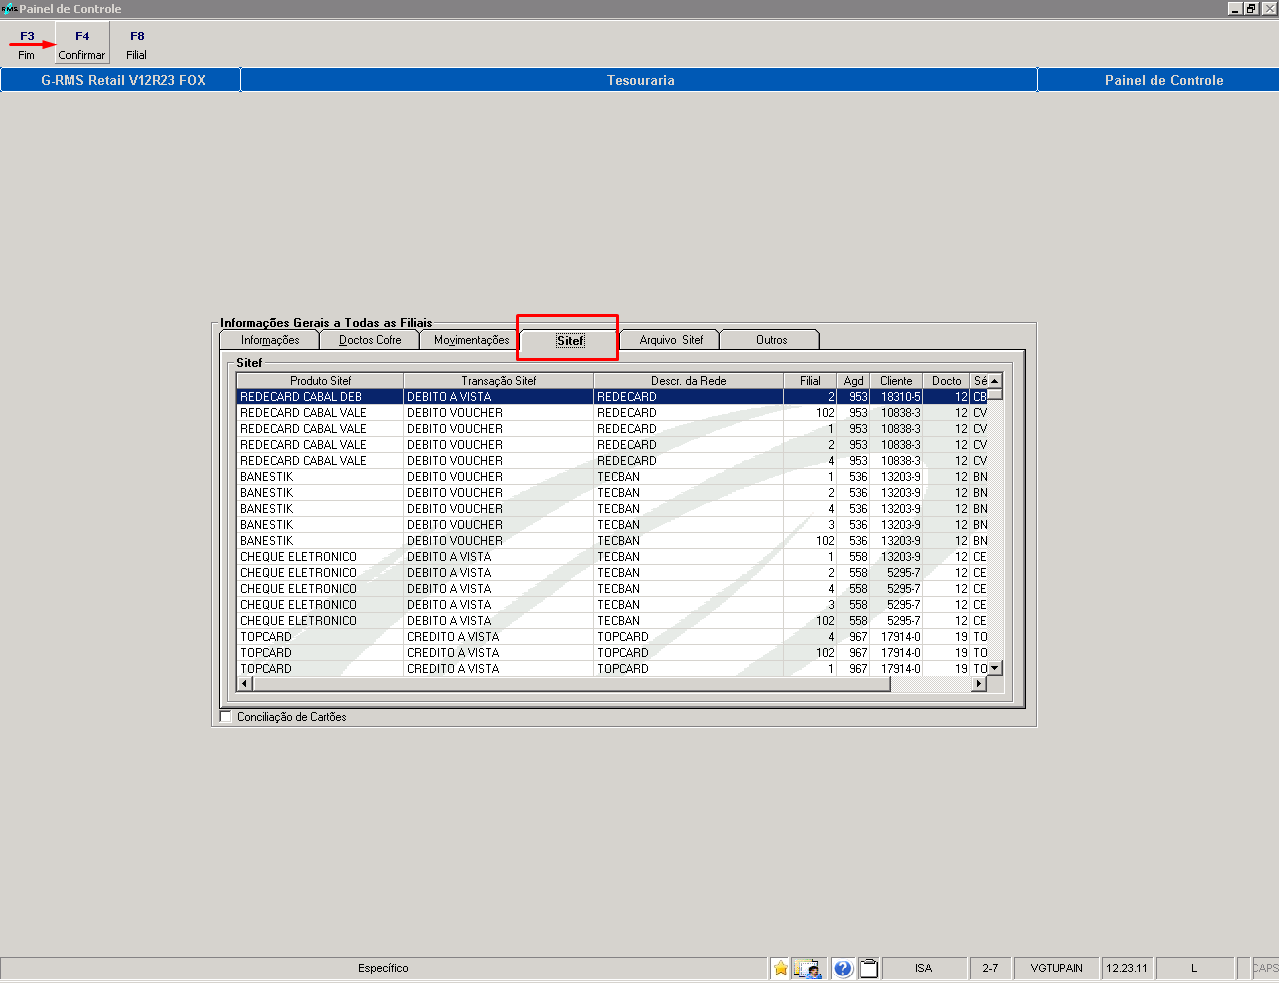This screenshot has height=983, width=1279.
Task: Select TOPCARD row with Filial 102
Action: click(x=611, y=652)
